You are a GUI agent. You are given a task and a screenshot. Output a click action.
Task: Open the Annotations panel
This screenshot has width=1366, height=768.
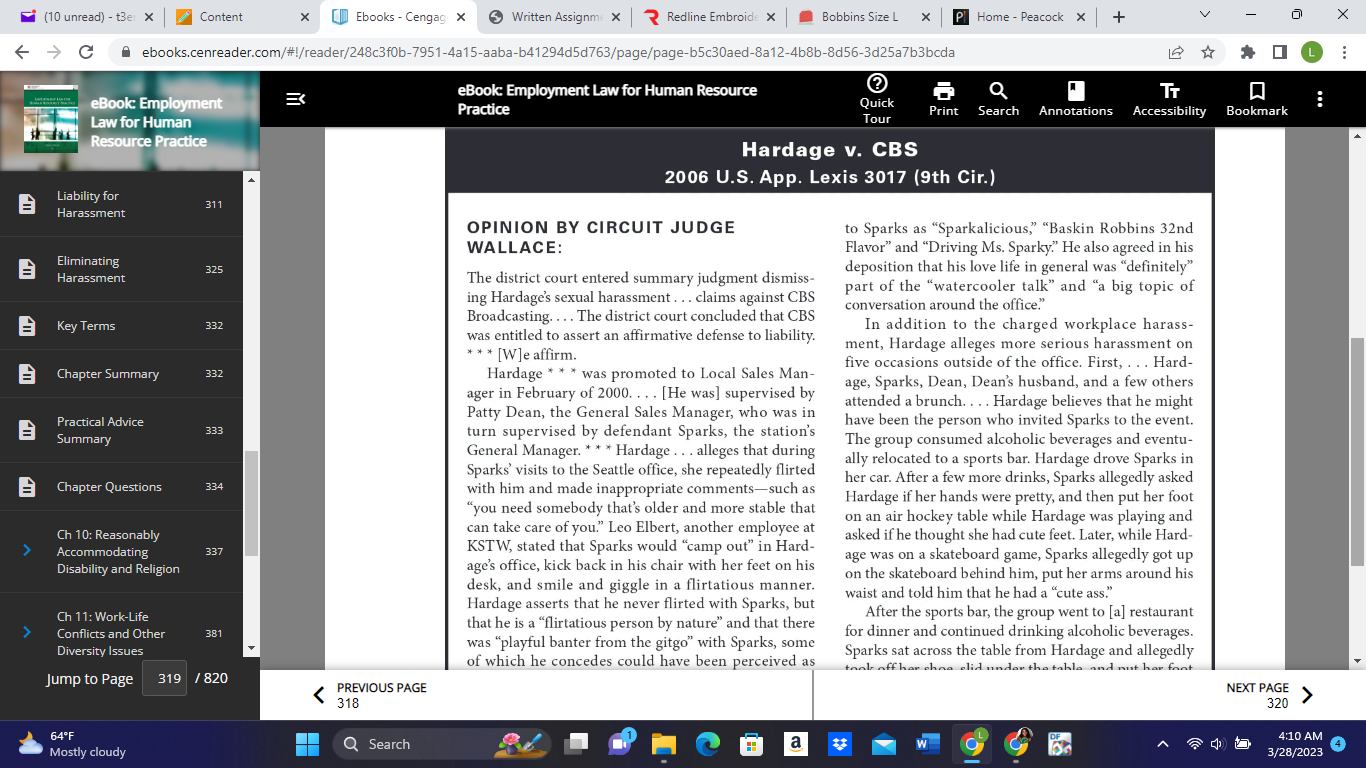point(1076,99)
